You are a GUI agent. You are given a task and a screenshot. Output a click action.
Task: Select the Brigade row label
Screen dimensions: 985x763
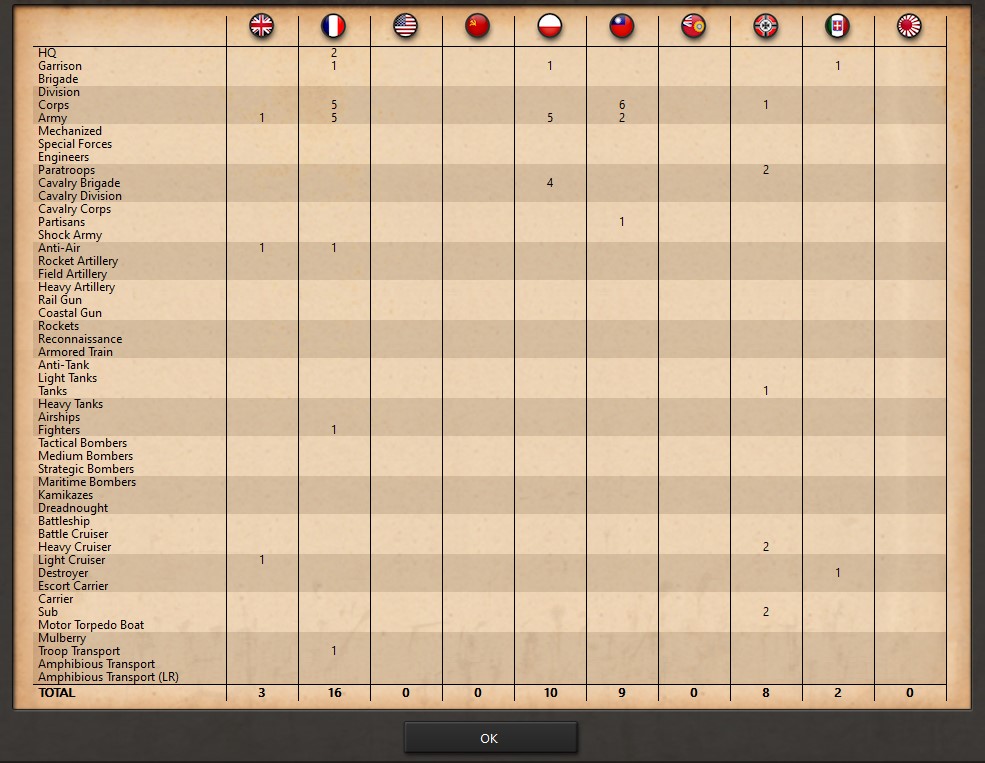[58, 79]
